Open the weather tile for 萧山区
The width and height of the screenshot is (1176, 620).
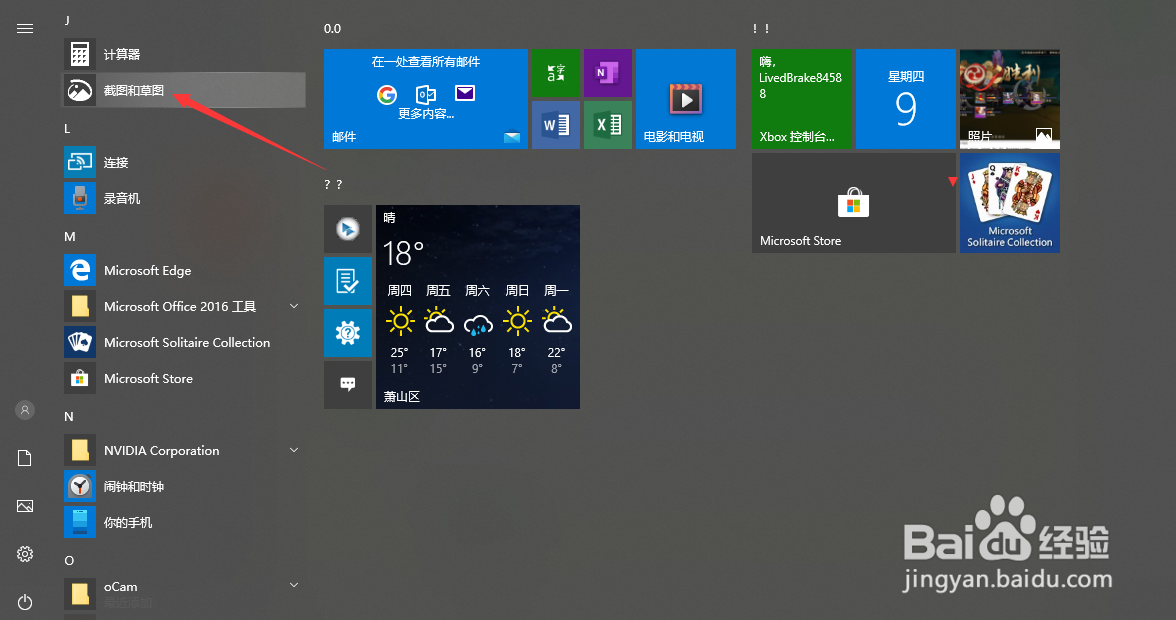pyautogui.click(x=478, y=307)
